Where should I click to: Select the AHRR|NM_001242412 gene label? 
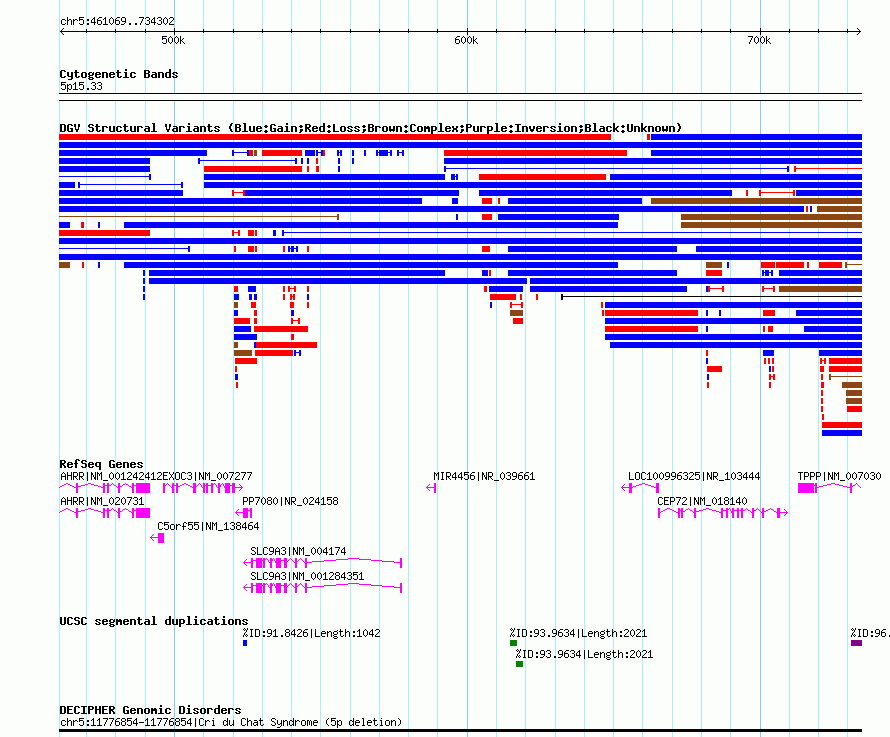point(111,476)
